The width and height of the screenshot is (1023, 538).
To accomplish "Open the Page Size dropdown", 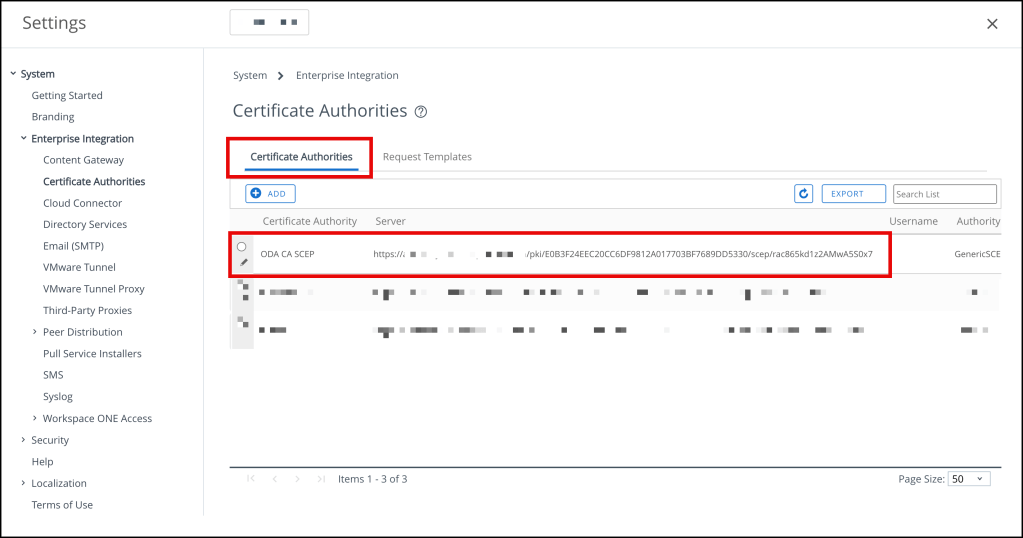I will click(x=969, y=479).
